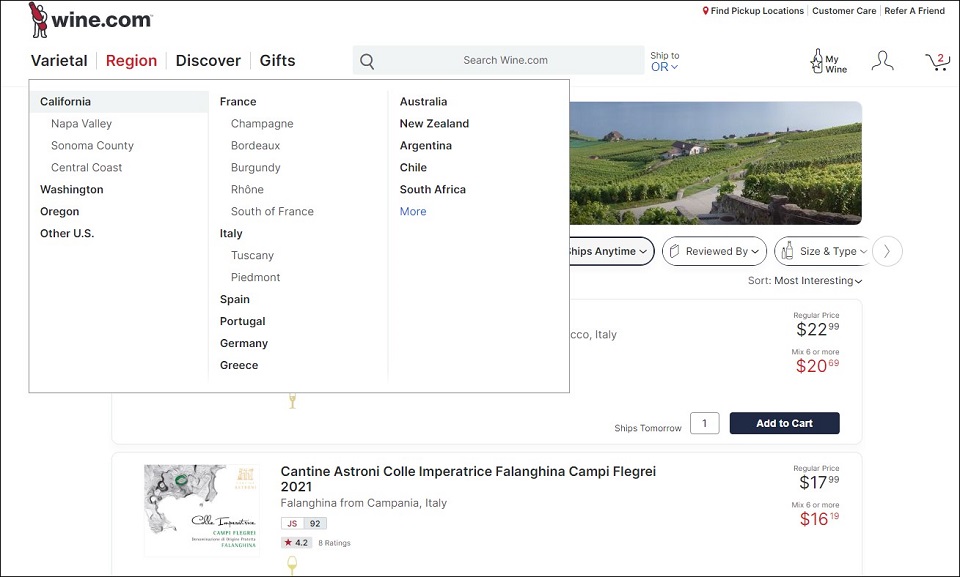
Task: Choose Chile region
Action: point(413,168)
